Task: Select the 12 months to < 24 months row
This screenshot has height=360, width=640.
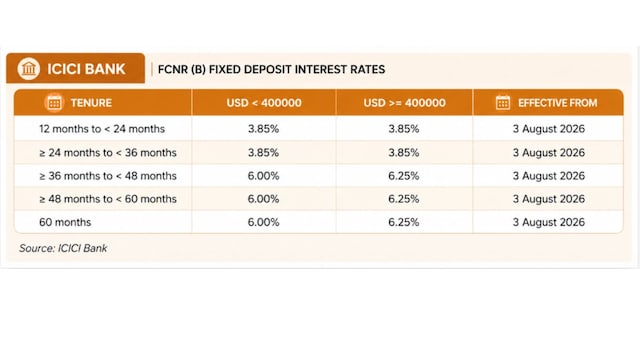Action: (x=319, y=129)
